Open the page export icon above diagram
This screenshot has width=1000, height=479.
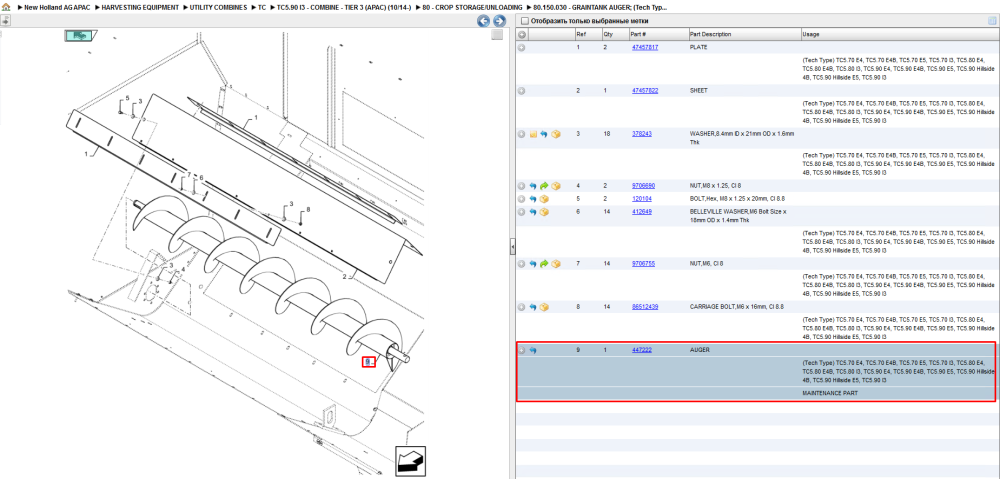(x=5, y=20)
